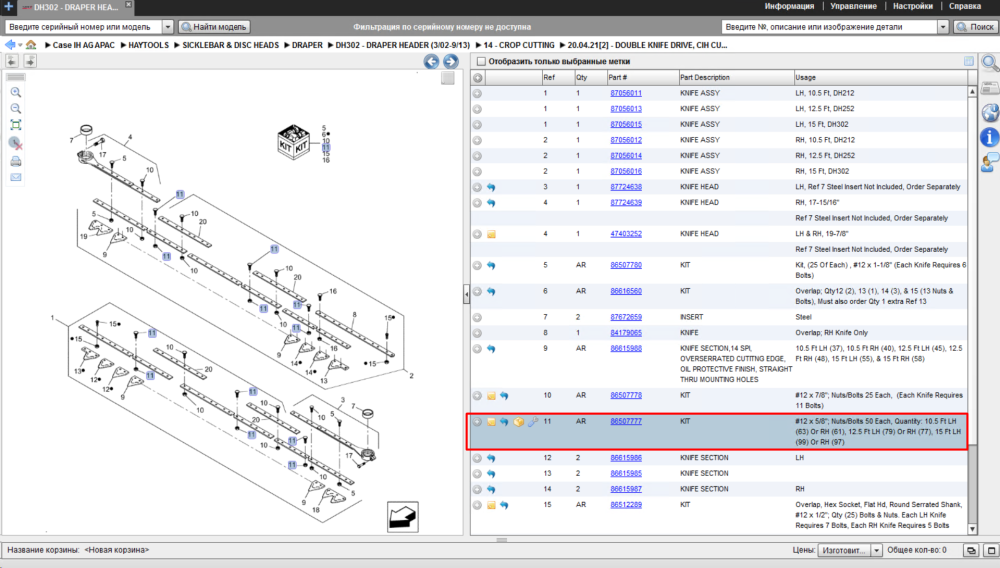This screenshot has height=568, width=1000.
Task: Go to next illustration with blue right arrow
Action: (450, 61)
